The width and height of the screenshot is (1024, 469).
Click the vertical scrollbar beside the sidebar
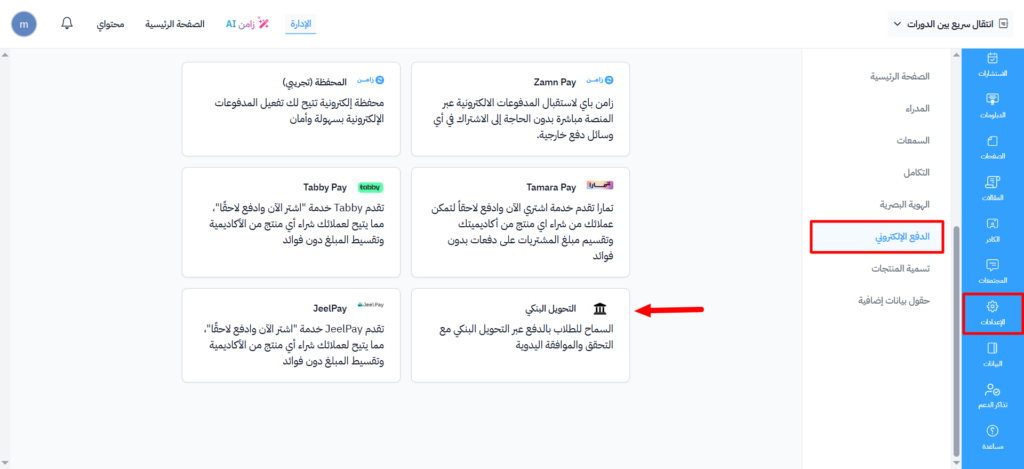pos(956,300)
